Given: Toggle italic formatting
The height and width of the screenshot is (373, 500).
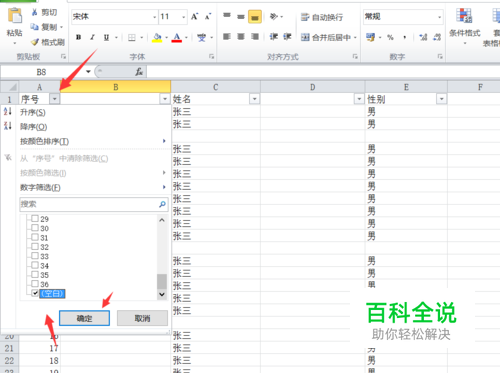Looking at the screenshot, I should pos(92,37).
